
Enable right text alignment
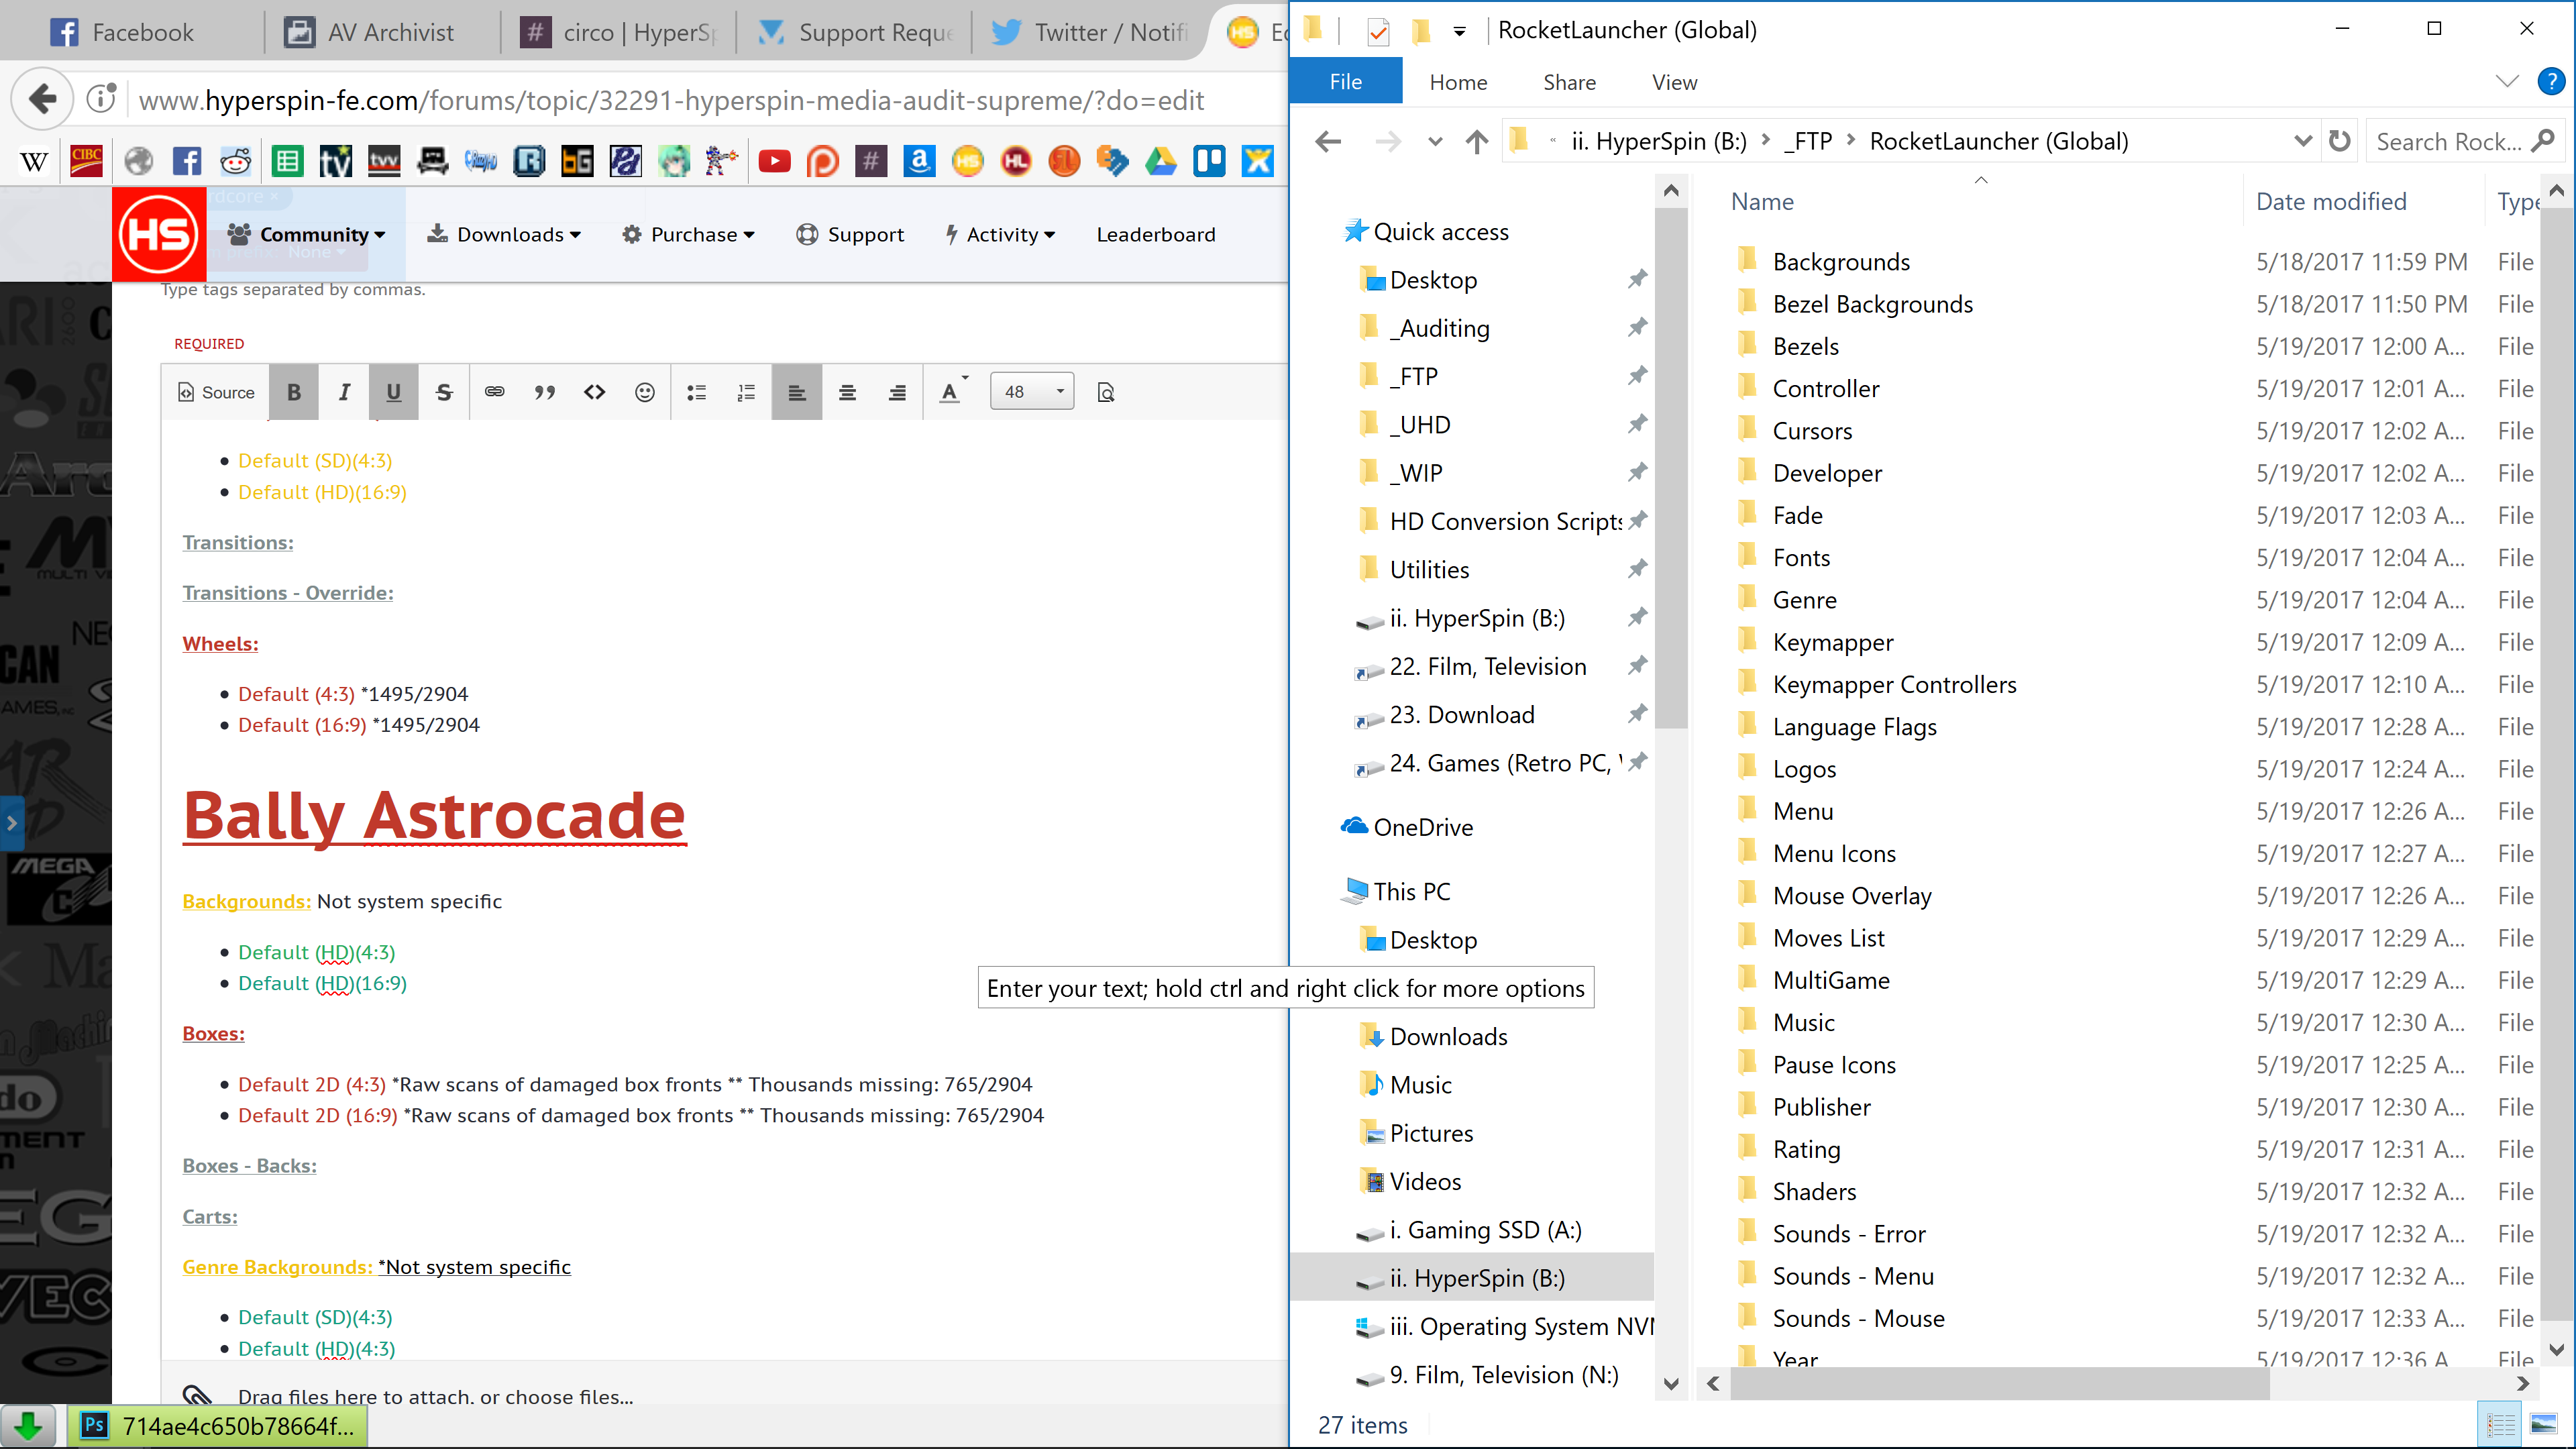coord(897,392)
